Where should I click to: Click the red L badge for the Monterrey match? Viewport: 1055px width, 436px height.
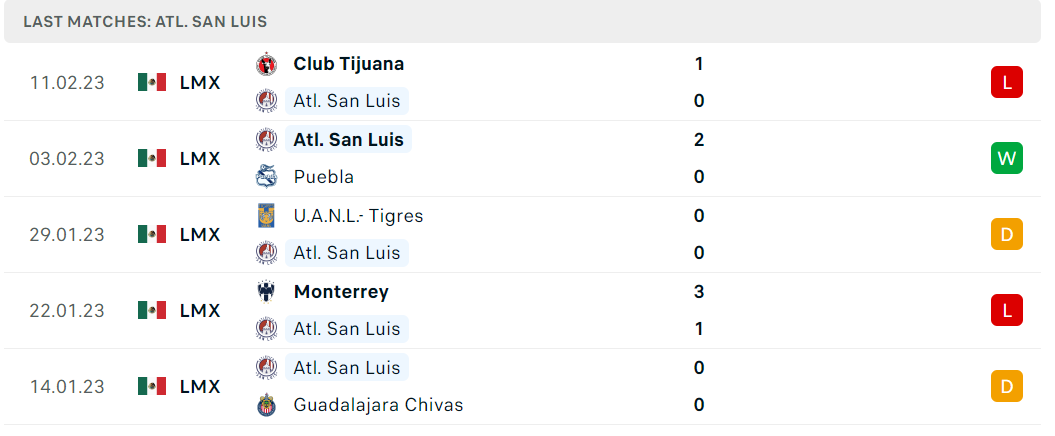point(1007,310)
